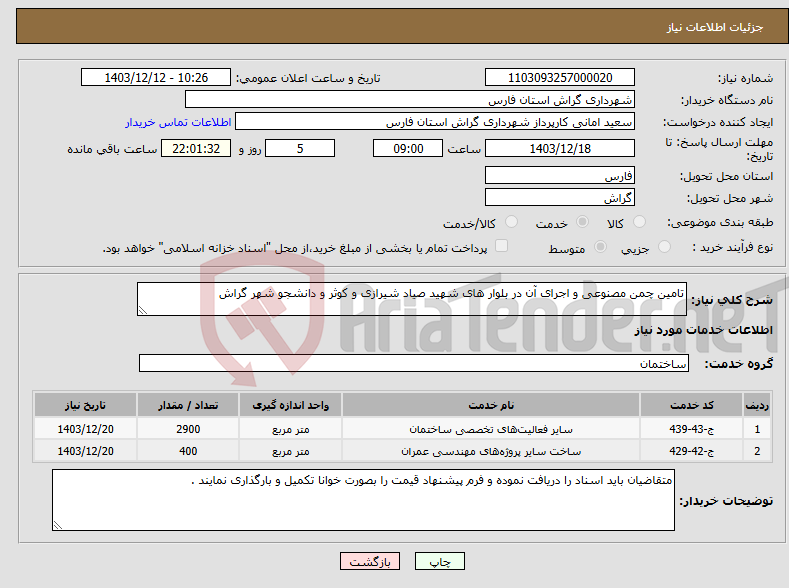Open the اطلاعات تماس خریدار link
789x588 pixels.
click(x=178, y=122)
